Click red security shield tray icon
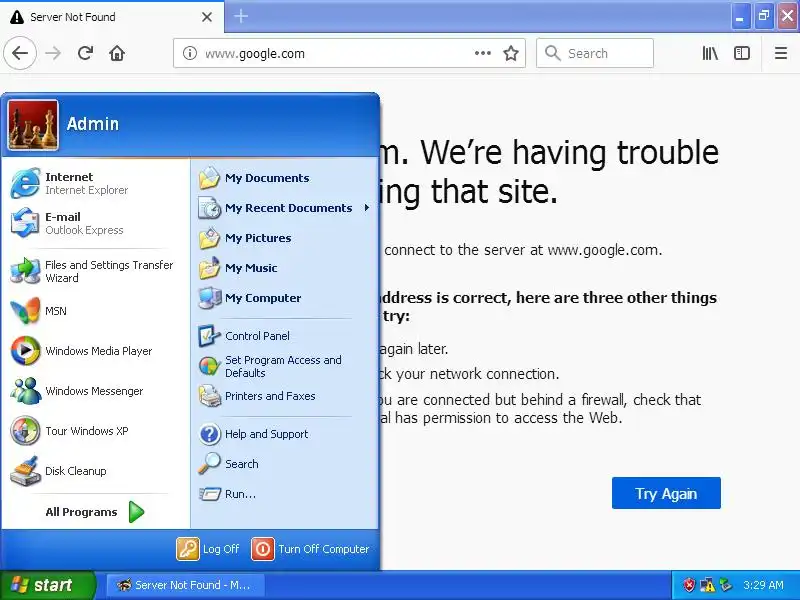 (689, 585)
